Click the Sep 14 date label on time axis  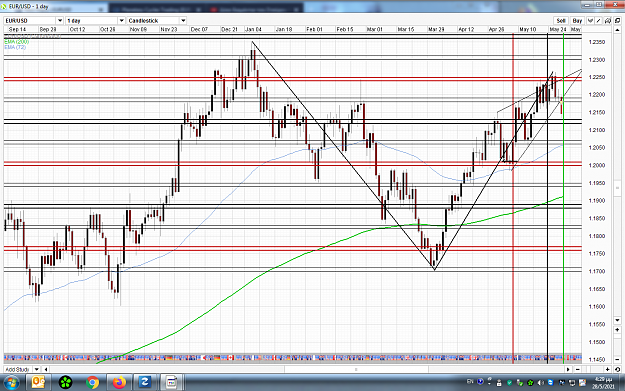click(x=17, y=29)
